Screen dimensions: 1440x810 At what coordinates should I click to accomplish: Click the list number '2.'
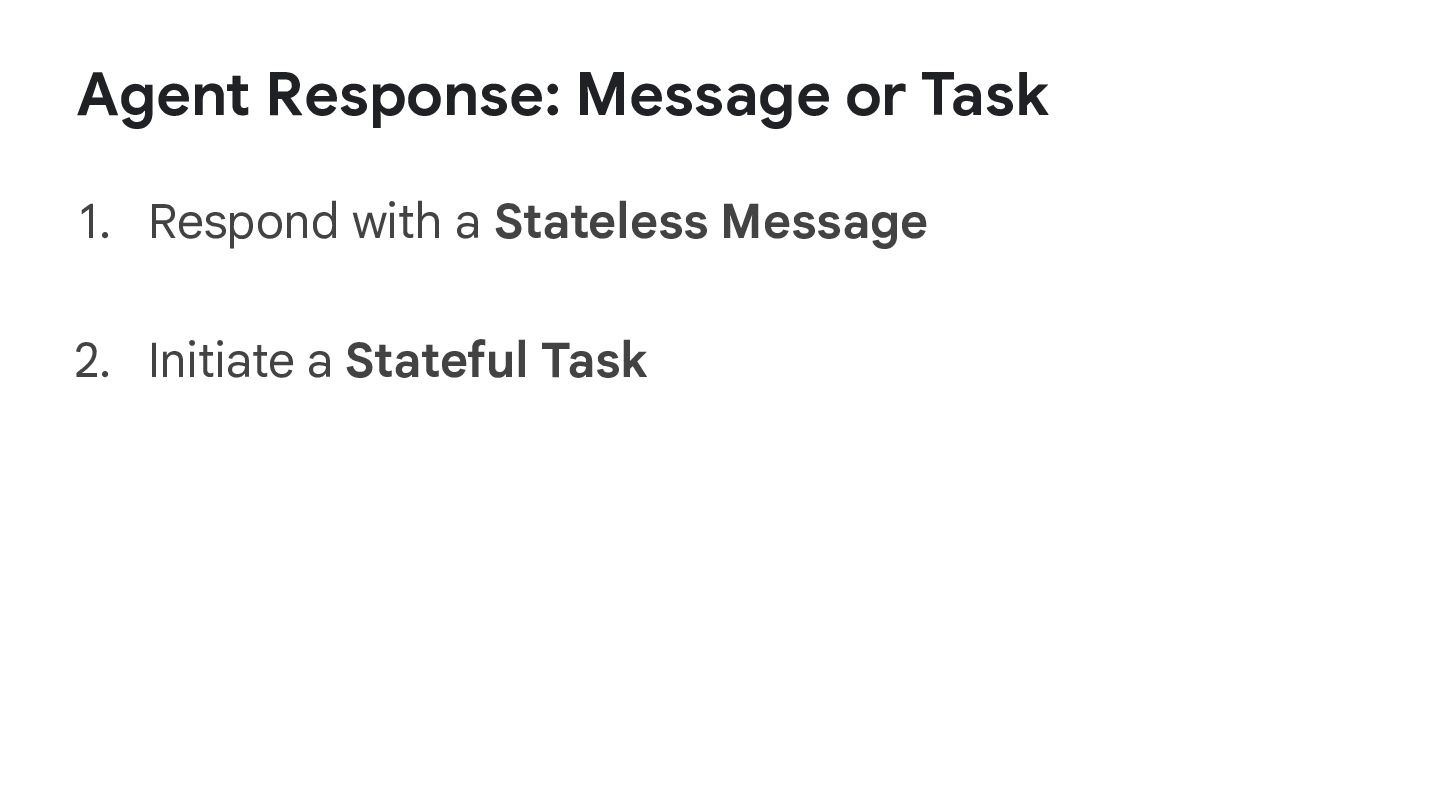click(x=92, y=361)
